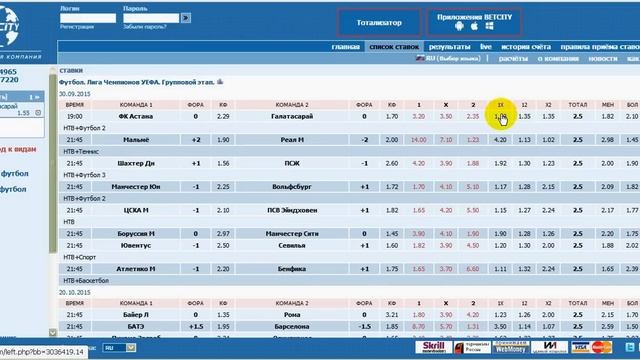Click the BETCITY globe logo

pyautogui.click(x=9, y=25)
